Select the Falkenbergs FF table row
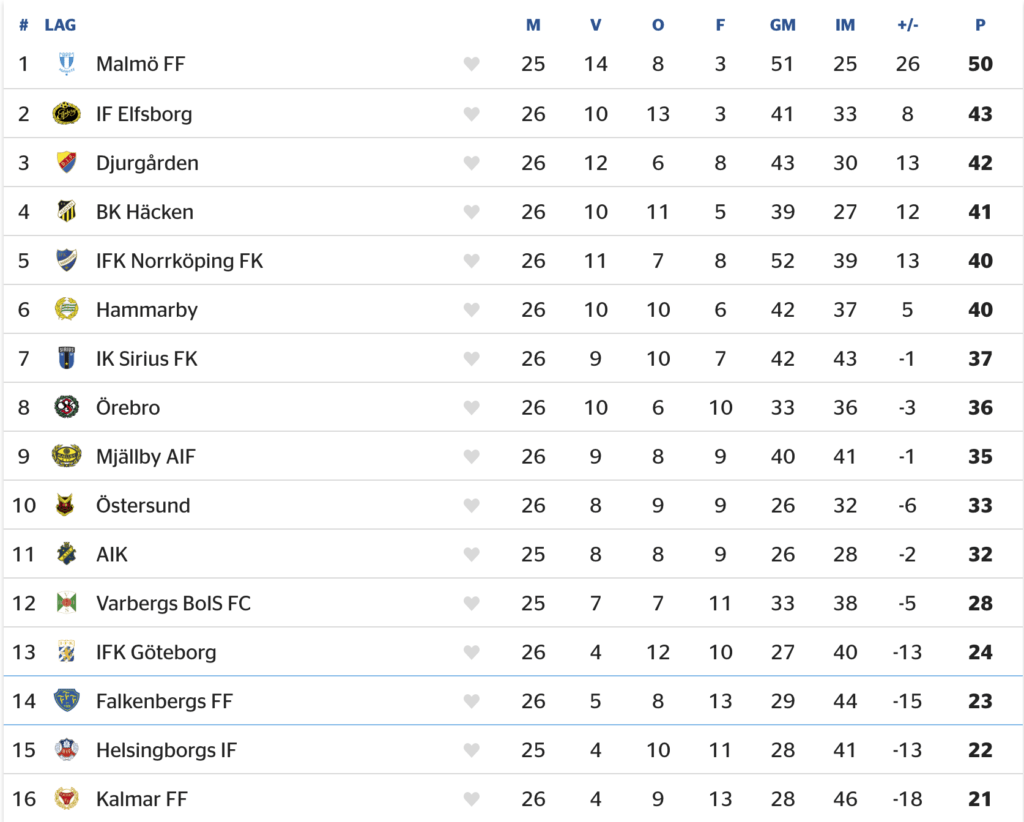Viewport: 1024px width, 822px height. pyautogui.click(x=513, y=701)
